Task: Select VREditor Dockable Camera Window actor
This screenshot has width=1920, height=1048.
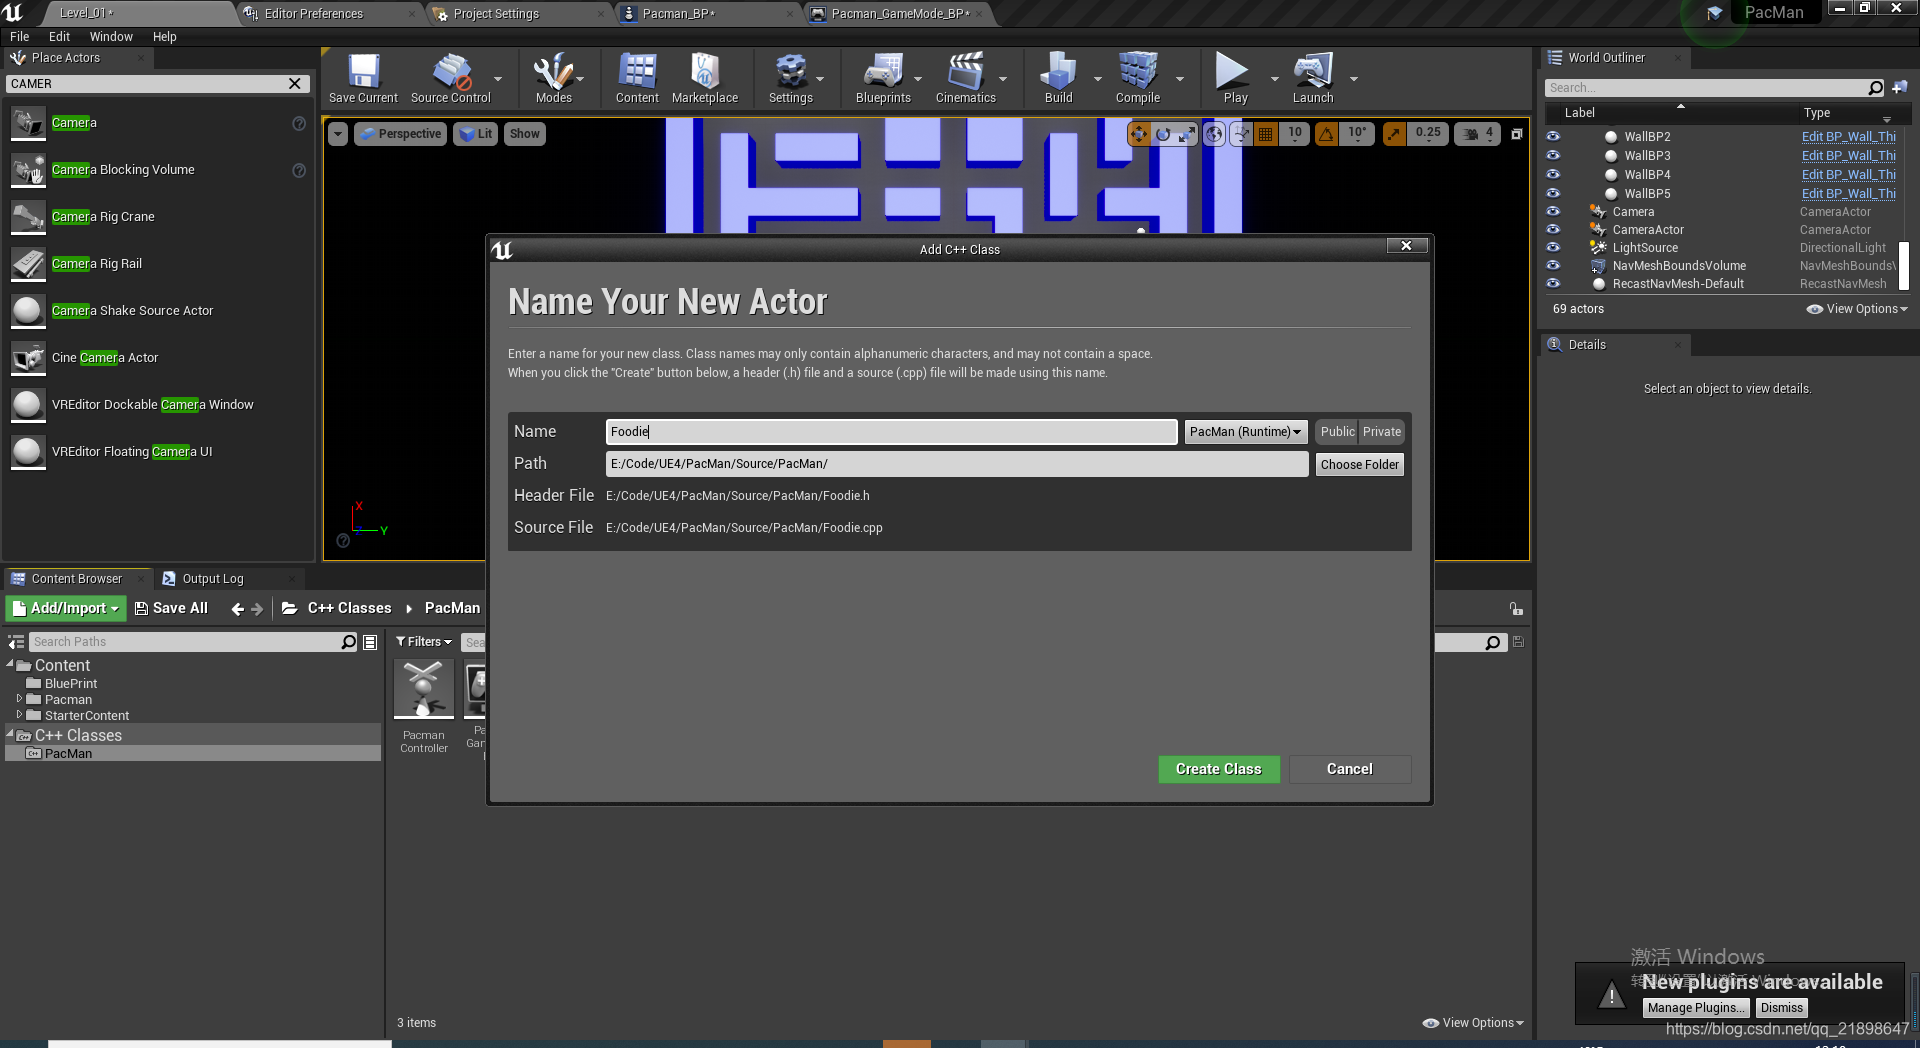Action: coord(157,405)
